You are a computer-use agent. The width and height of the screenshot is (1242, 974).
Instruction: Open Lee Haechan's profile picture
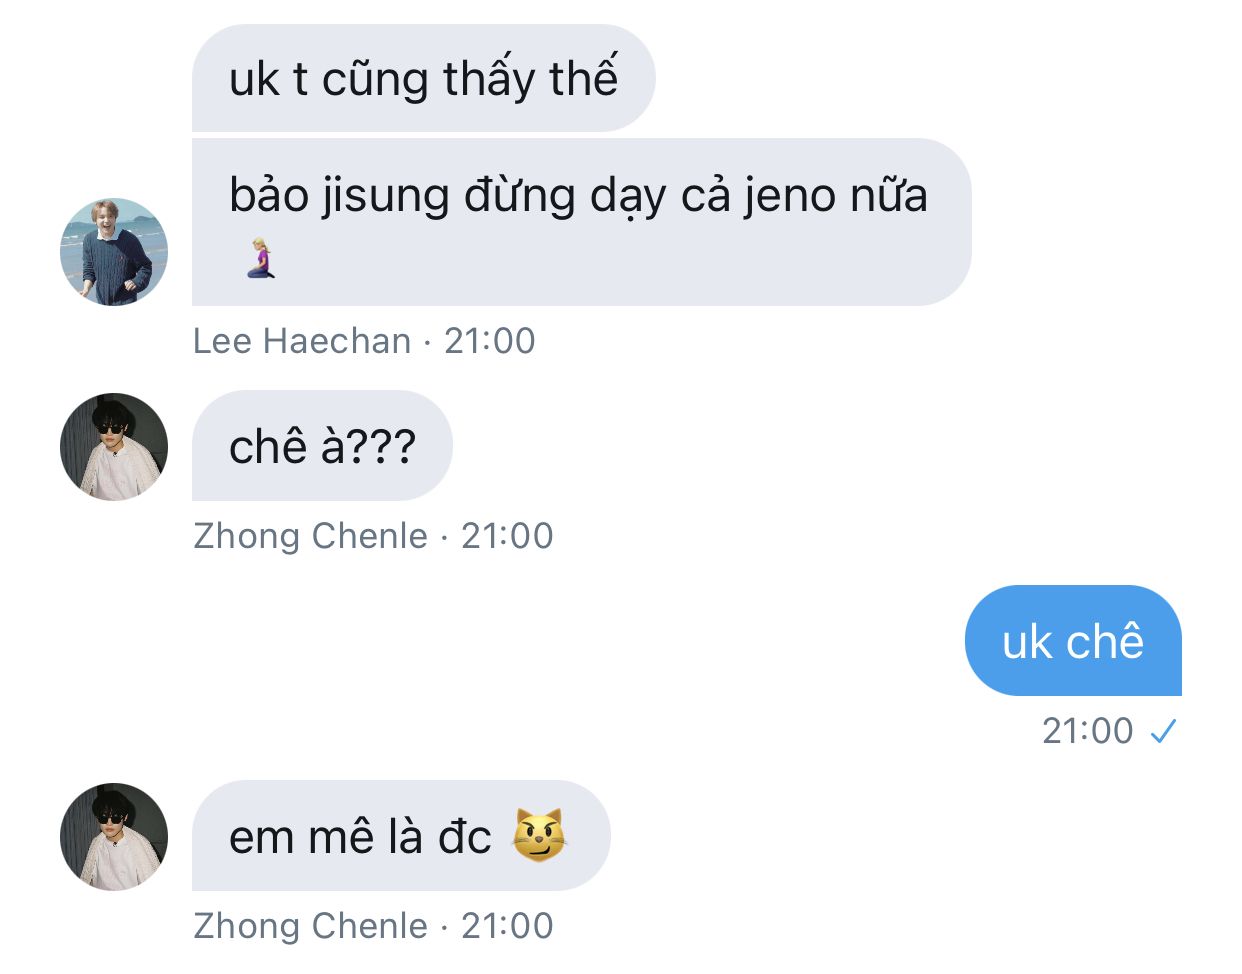(x=114, y=252)
